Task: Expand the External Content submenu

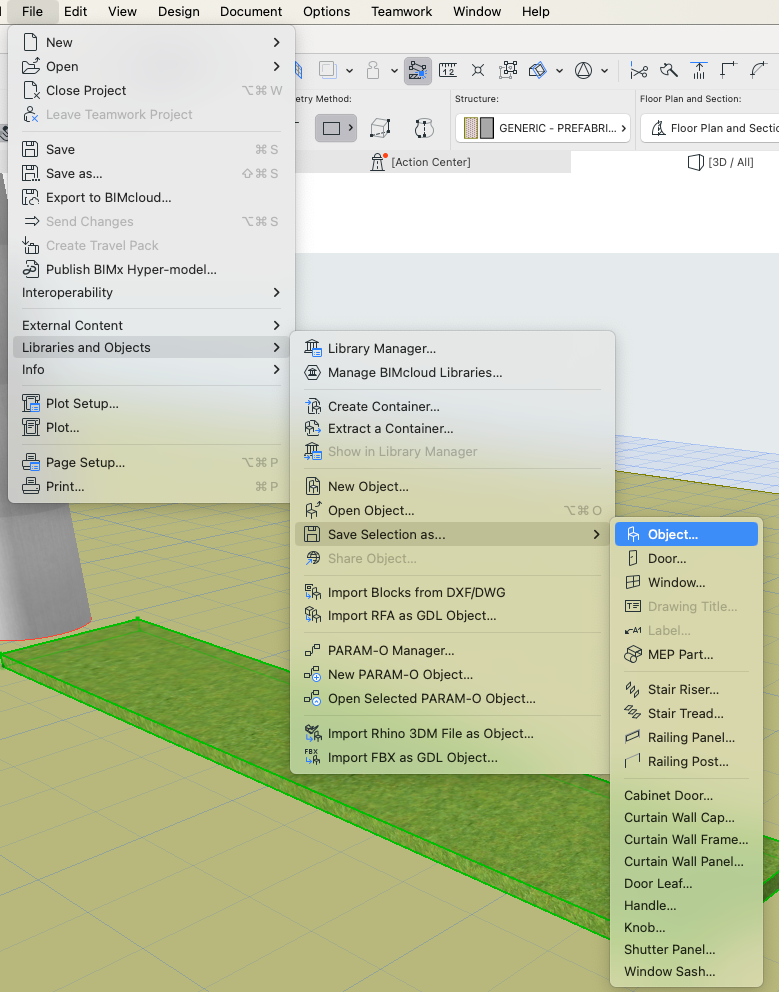Action: (x=151, y=325)
